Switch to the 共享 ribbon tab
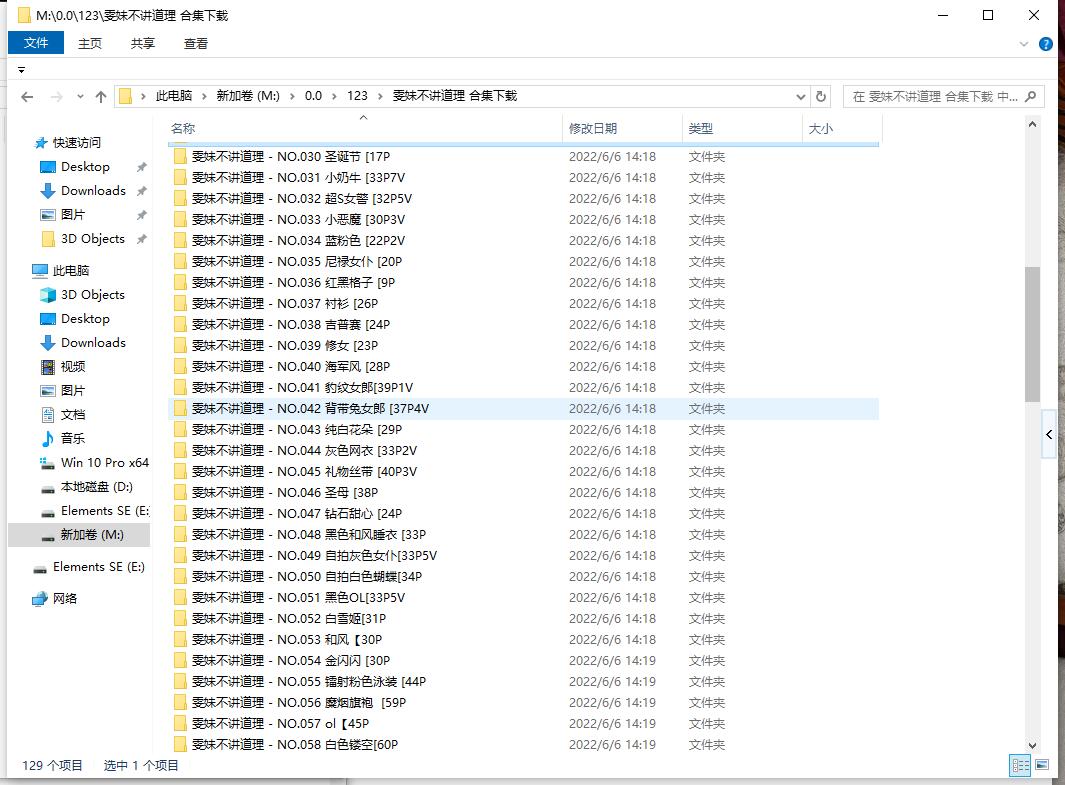The width and height of the screenshot is (1065, 785). pyautogui.click(x=143, y=43)
